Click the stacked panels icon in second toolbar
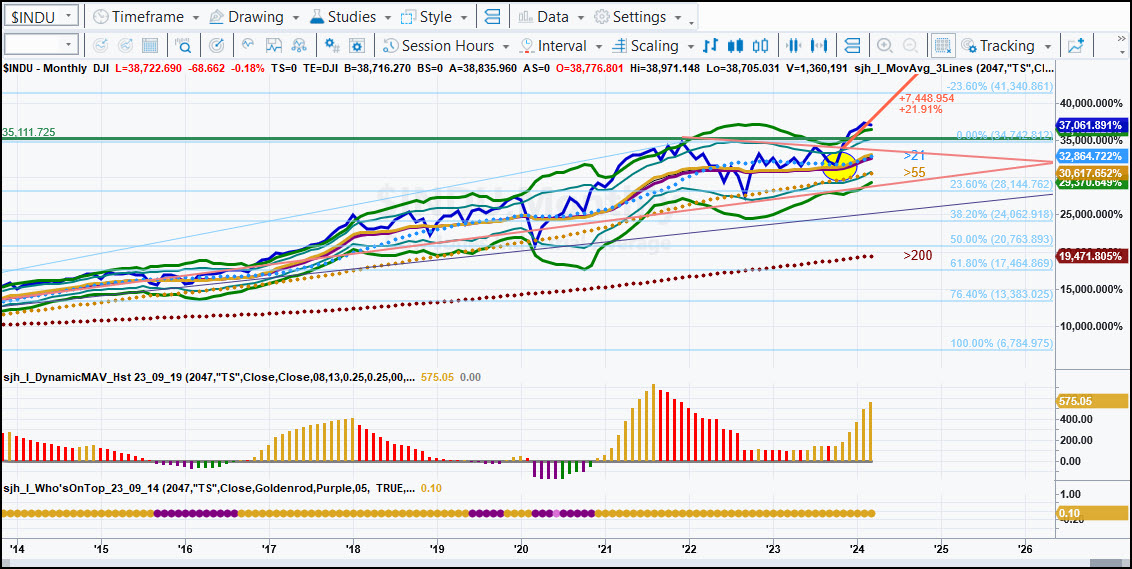Viewport: 1132px width, 569px height. [x=852, y=45]
